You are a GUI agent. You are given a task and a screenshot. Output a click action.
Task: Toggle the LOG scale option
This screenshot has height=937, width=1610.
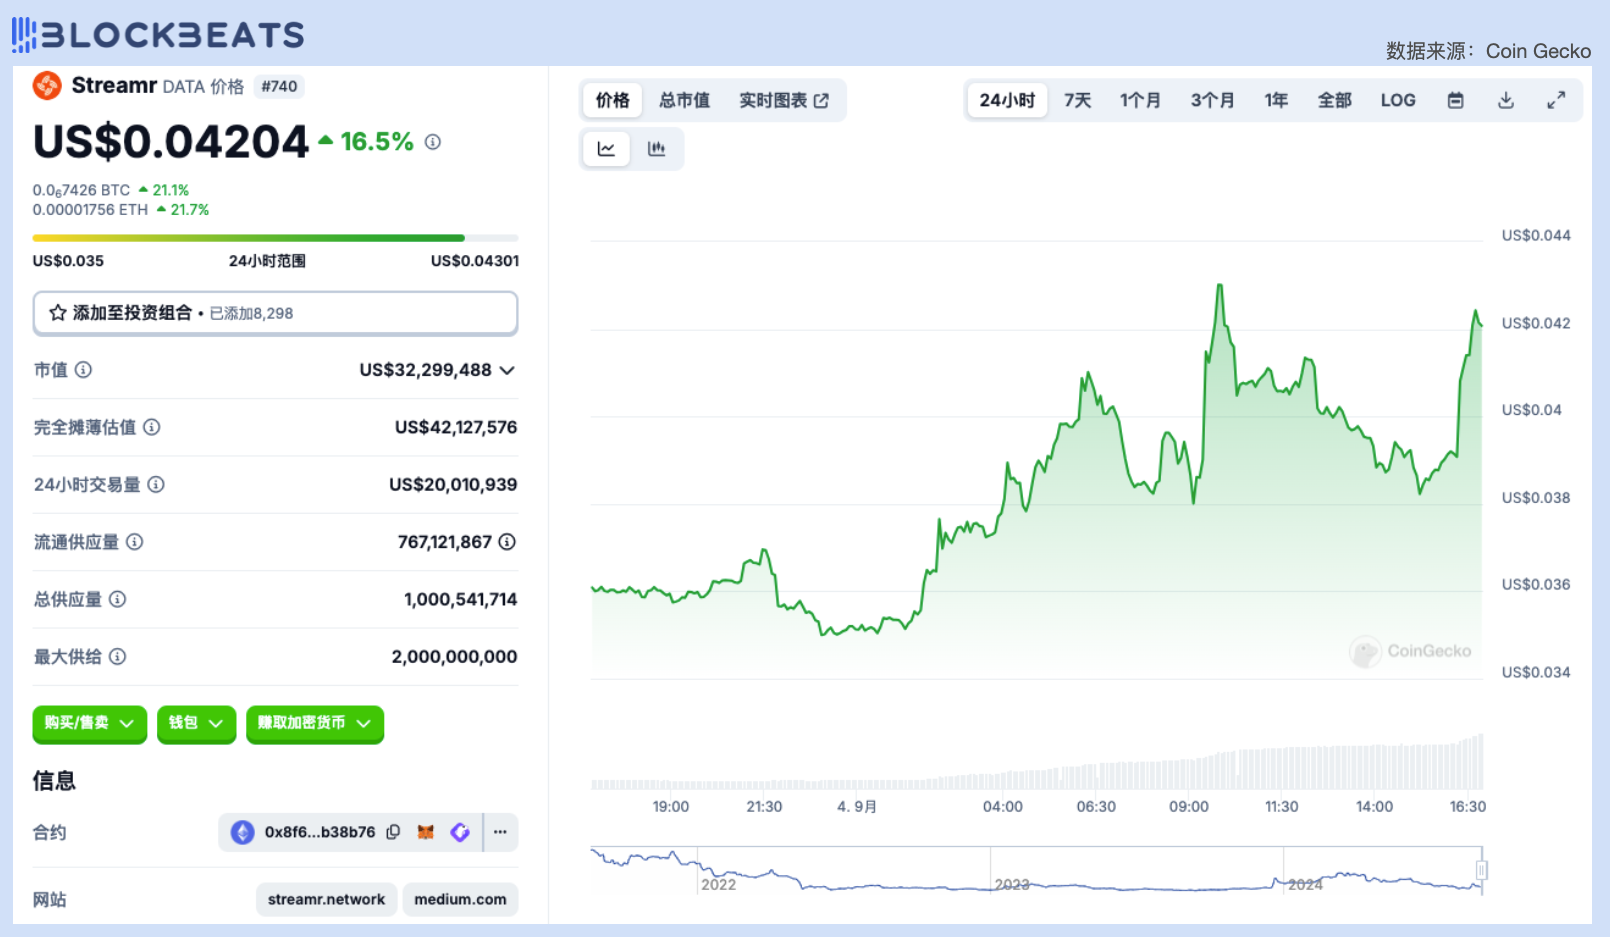tap(1397, 100)
